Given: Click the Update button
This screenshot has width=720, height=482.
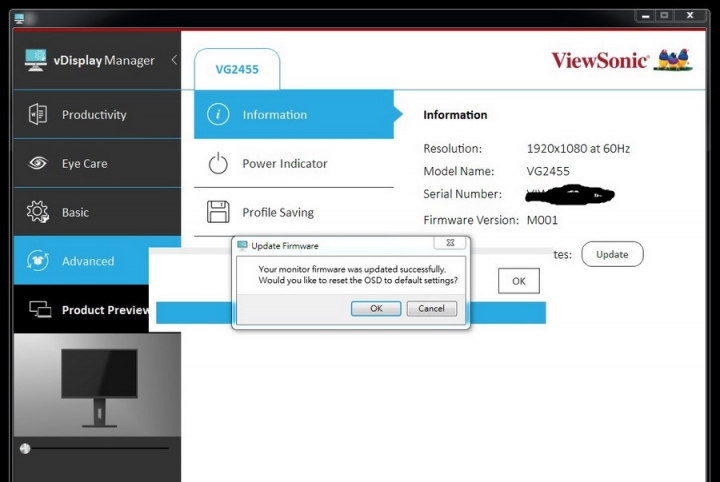Looking at the screenshot, I should pyautogui.click(x=612, y=254).
